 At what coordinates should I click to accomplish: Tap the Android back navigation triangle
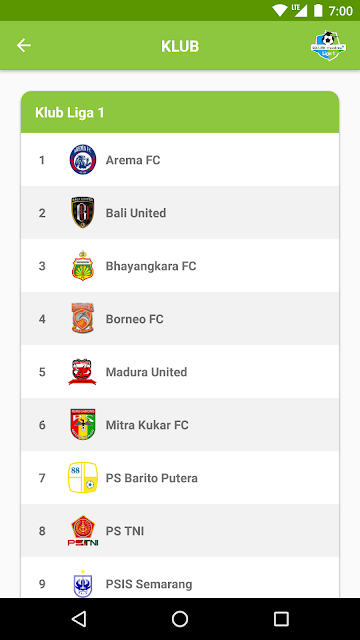pyautogui.click(x=79, y=619)
